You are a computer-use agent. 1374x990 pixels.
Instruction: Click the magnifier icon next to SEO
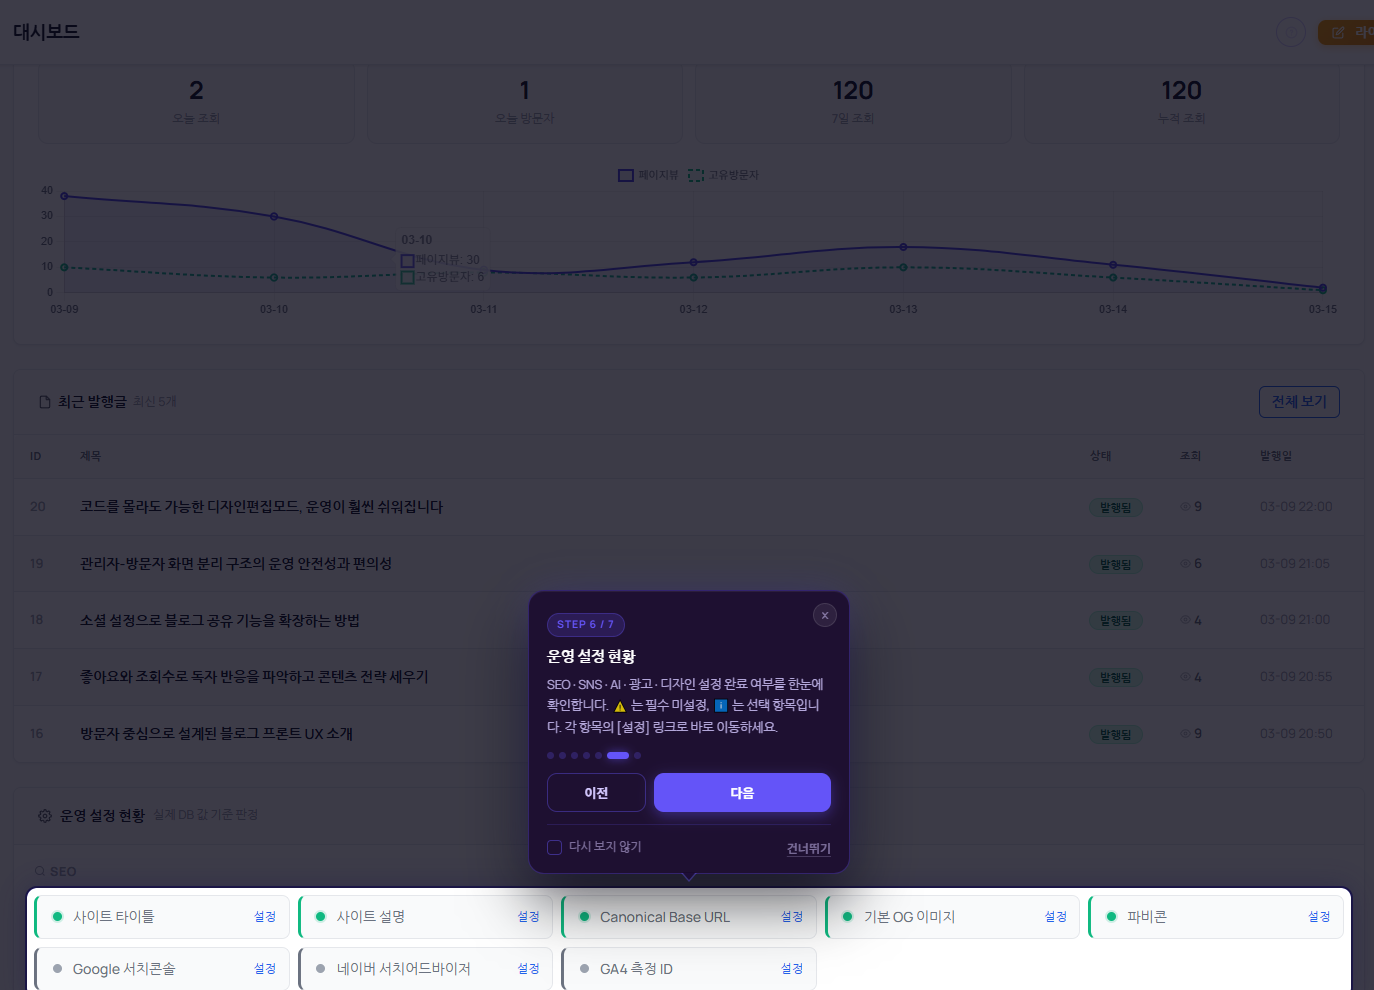click(x=40, y=872)
